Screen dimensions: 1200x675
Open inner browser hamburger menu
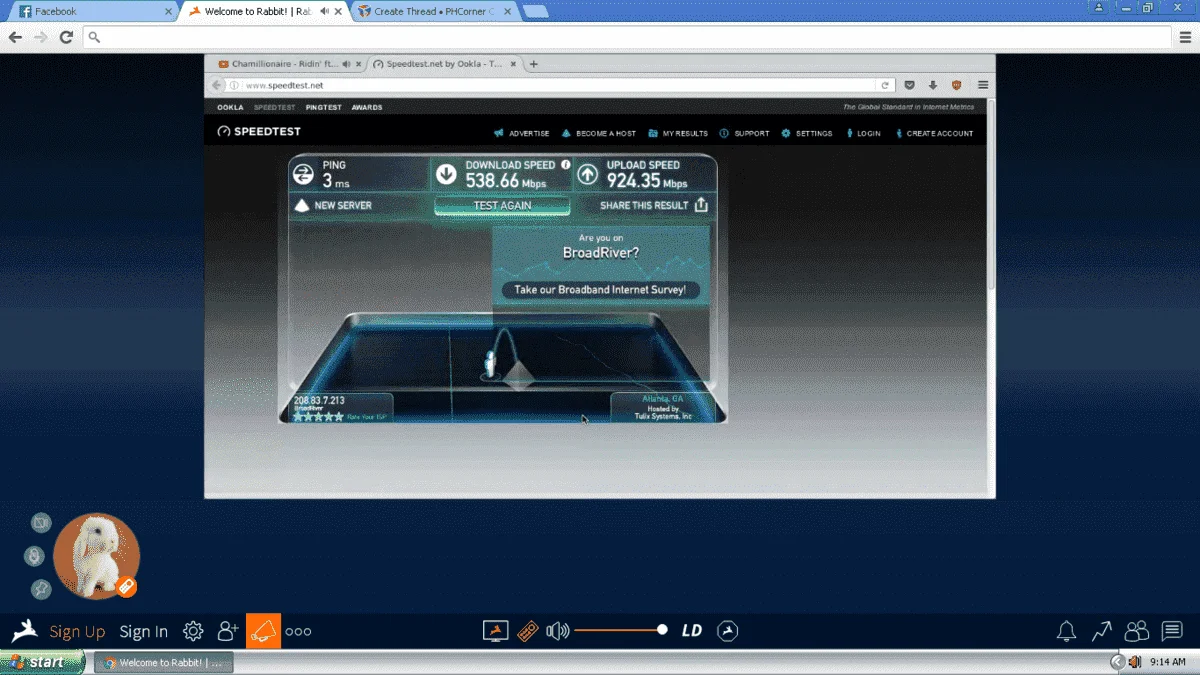click(983, 85)
